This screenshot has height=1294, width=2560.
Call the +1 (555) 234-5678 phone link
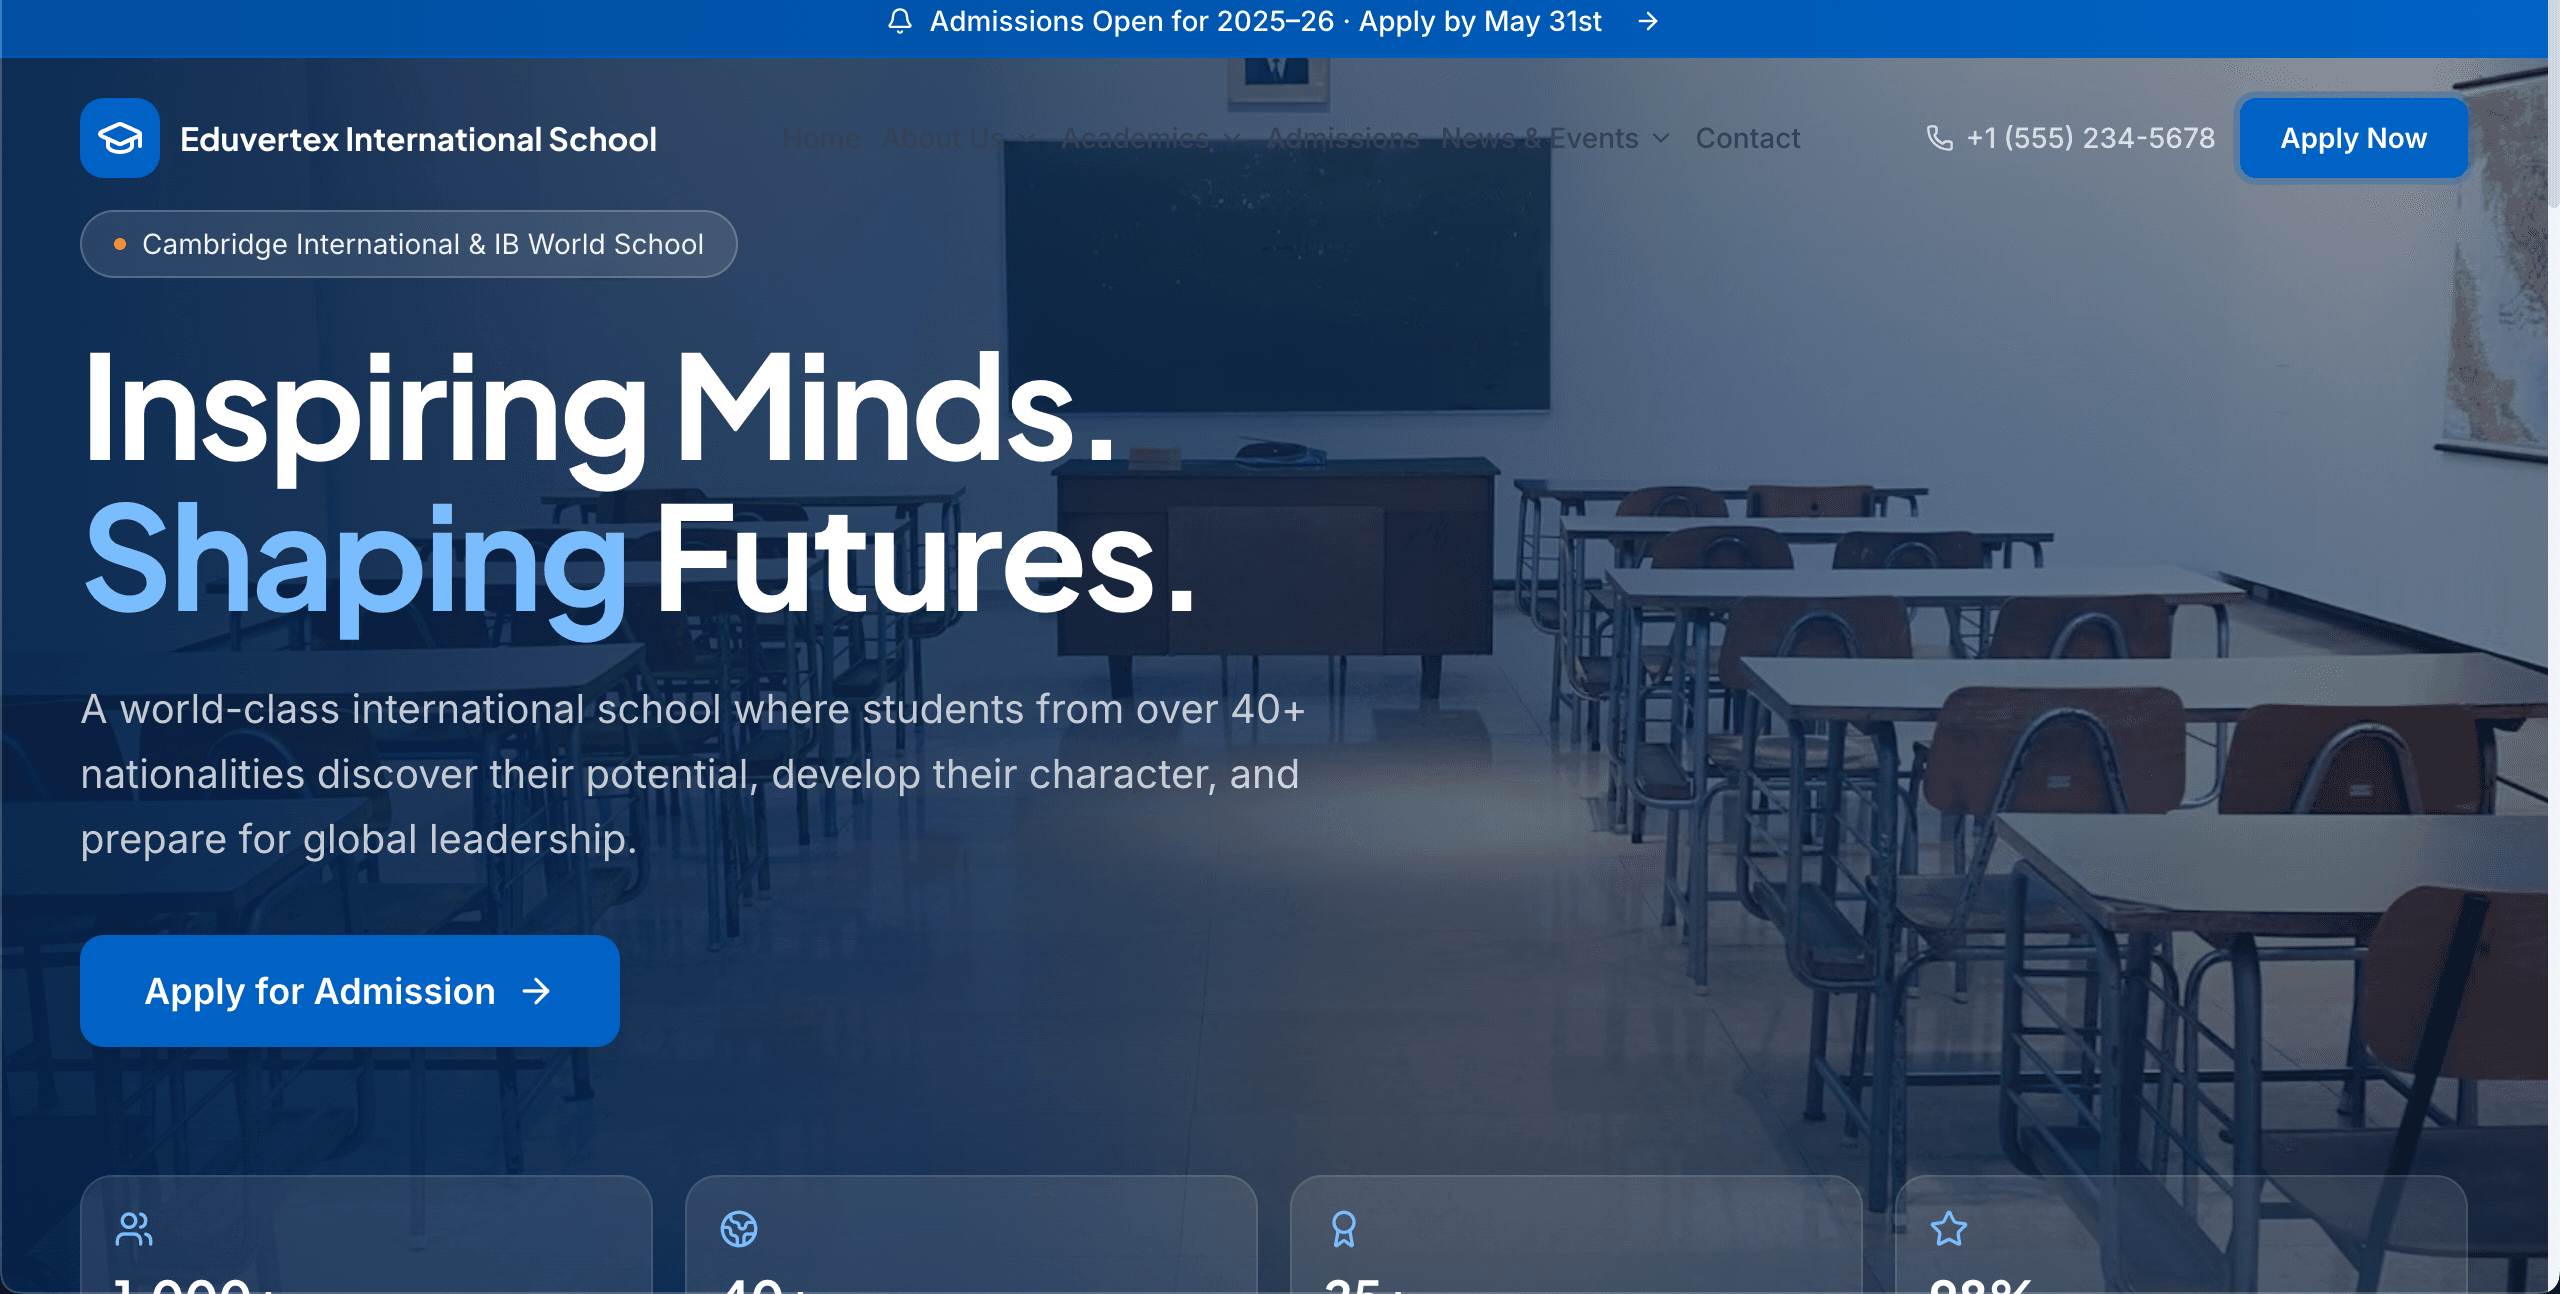pyautogui.click(x=2090, y=138)
